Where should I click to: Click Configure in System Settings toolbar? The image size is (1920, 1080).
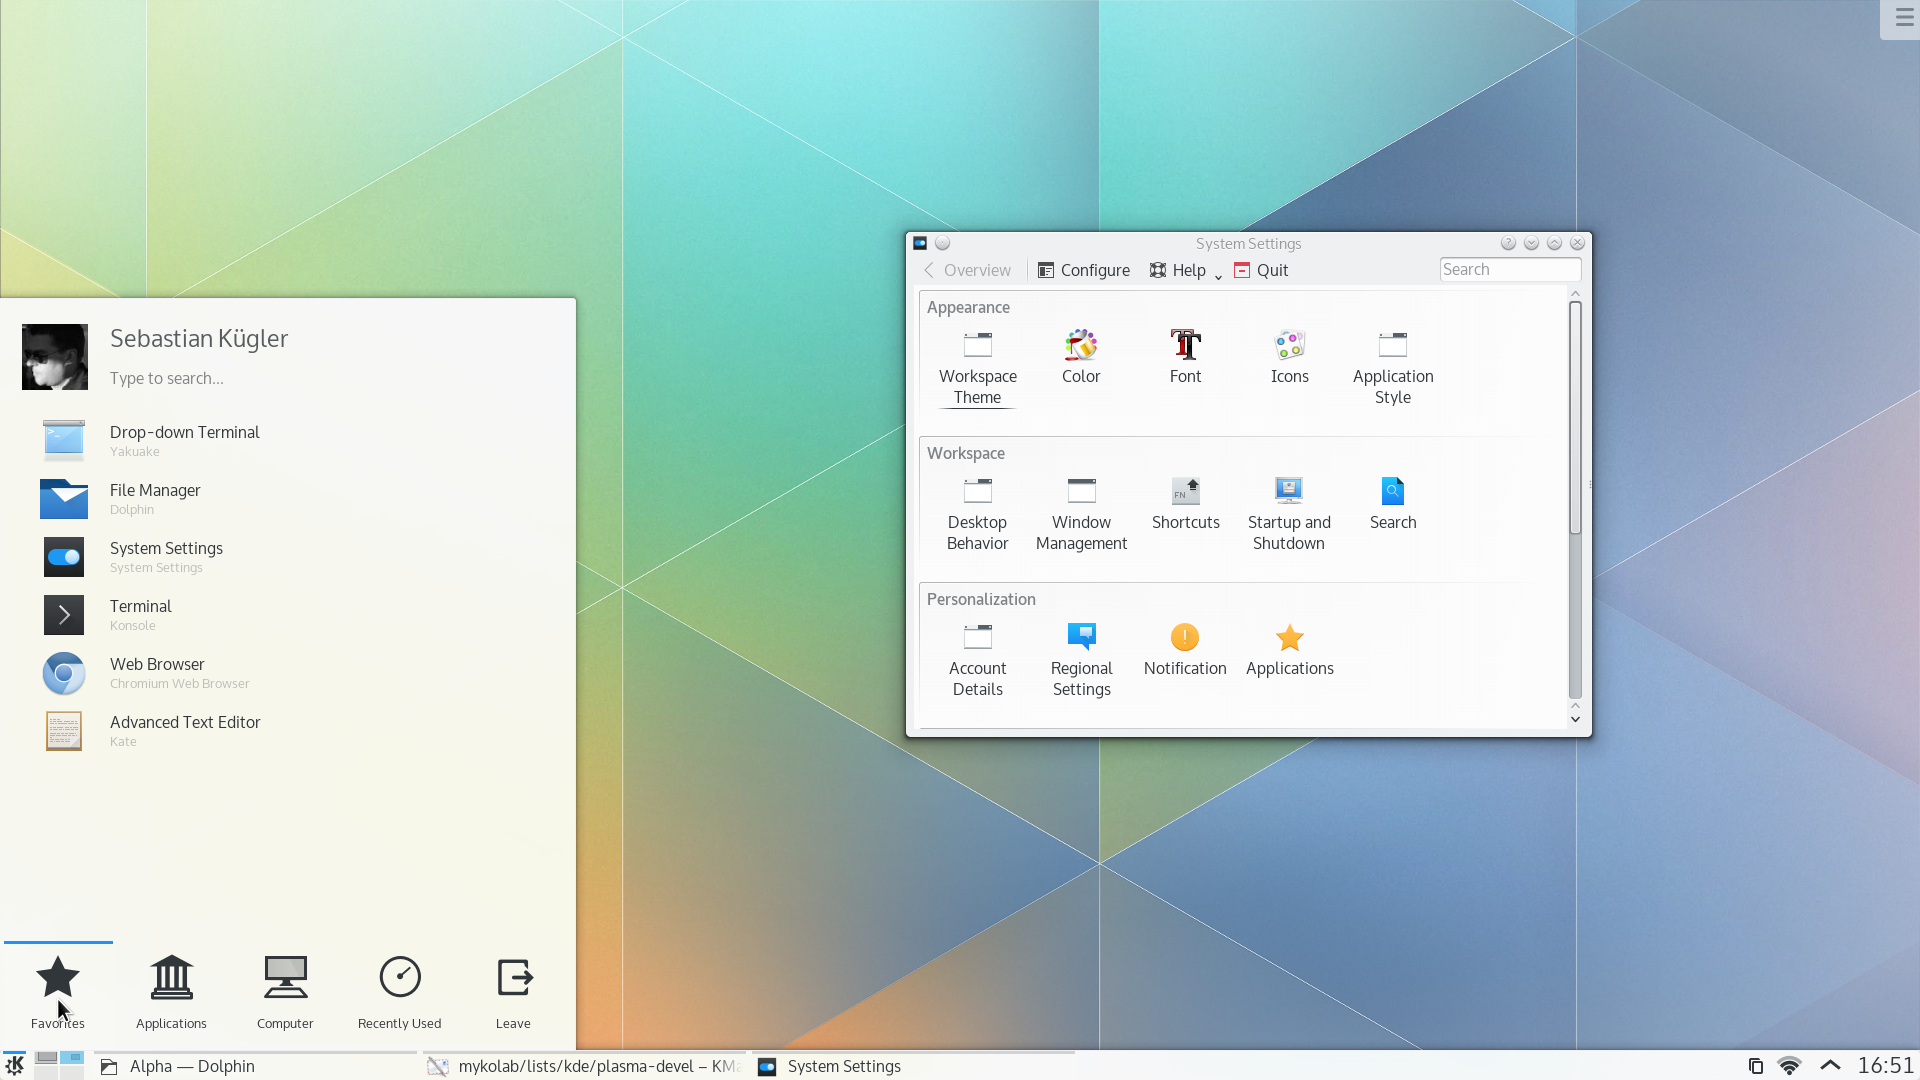click(x=1084, y=269)
